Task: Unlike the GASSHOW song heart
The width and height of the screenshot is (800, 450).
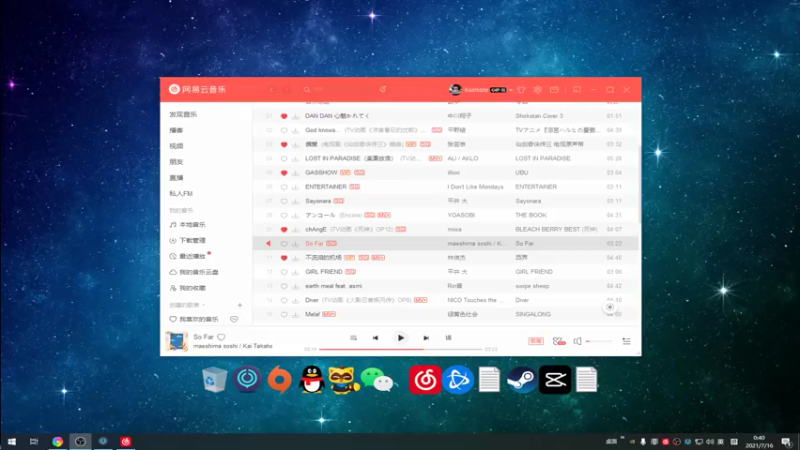Action: [x=284, y=173]
